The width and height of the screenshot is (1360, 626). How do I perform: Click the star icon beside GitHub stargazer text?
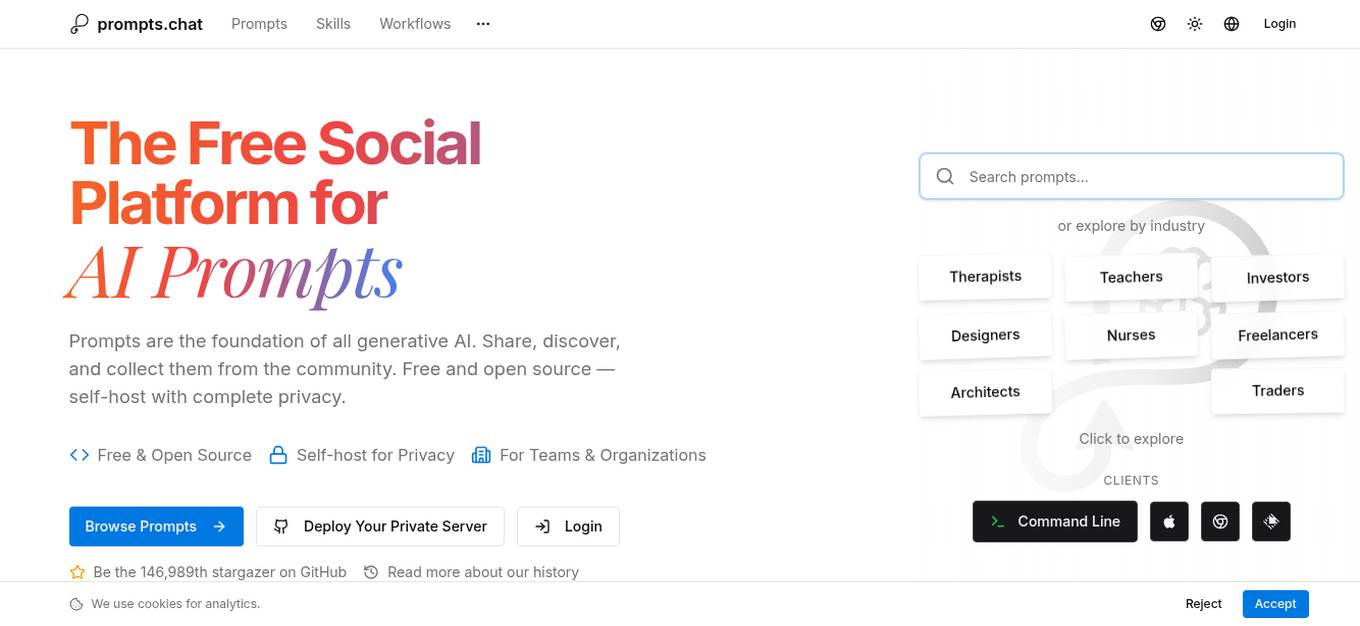[x=77, y=572]
